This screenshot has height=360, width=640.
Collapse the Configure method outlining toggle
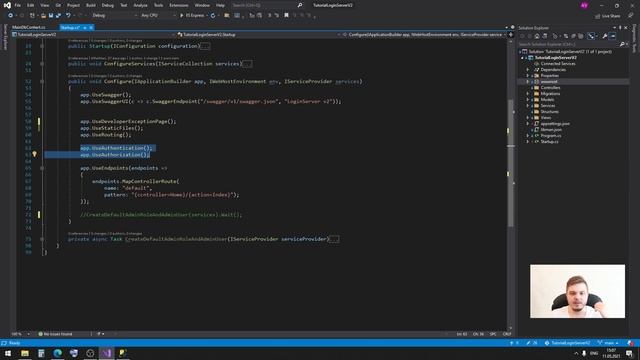[x=42, y=81]
